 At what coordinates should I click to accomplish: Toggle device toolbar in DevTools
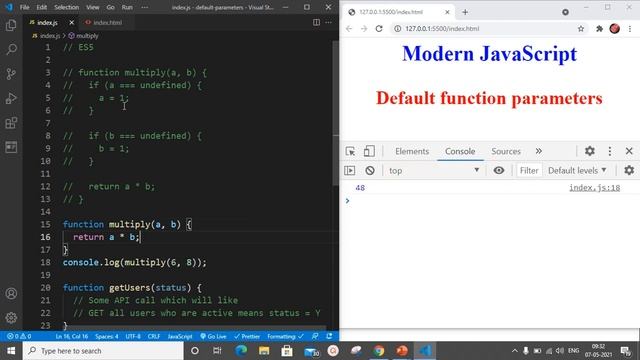click(369, 151)
